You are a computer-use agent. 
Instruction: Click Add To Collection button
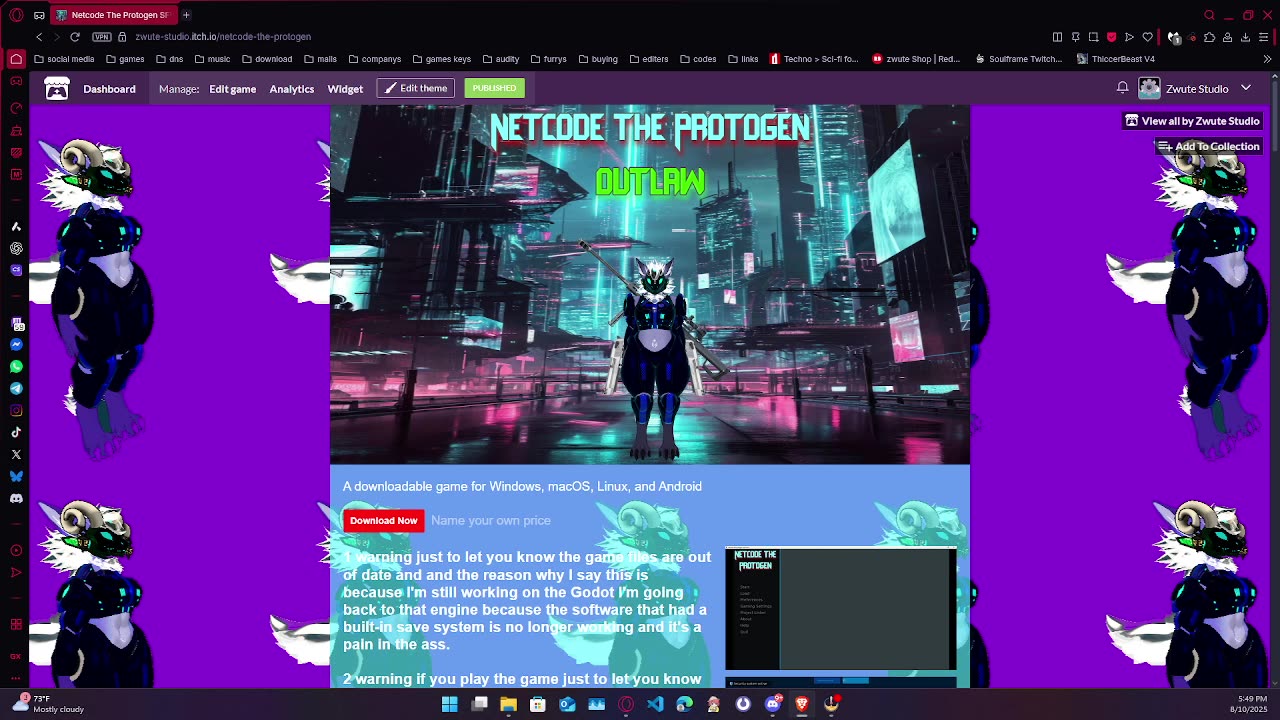pyautogui.click(x=1208, y=146)
